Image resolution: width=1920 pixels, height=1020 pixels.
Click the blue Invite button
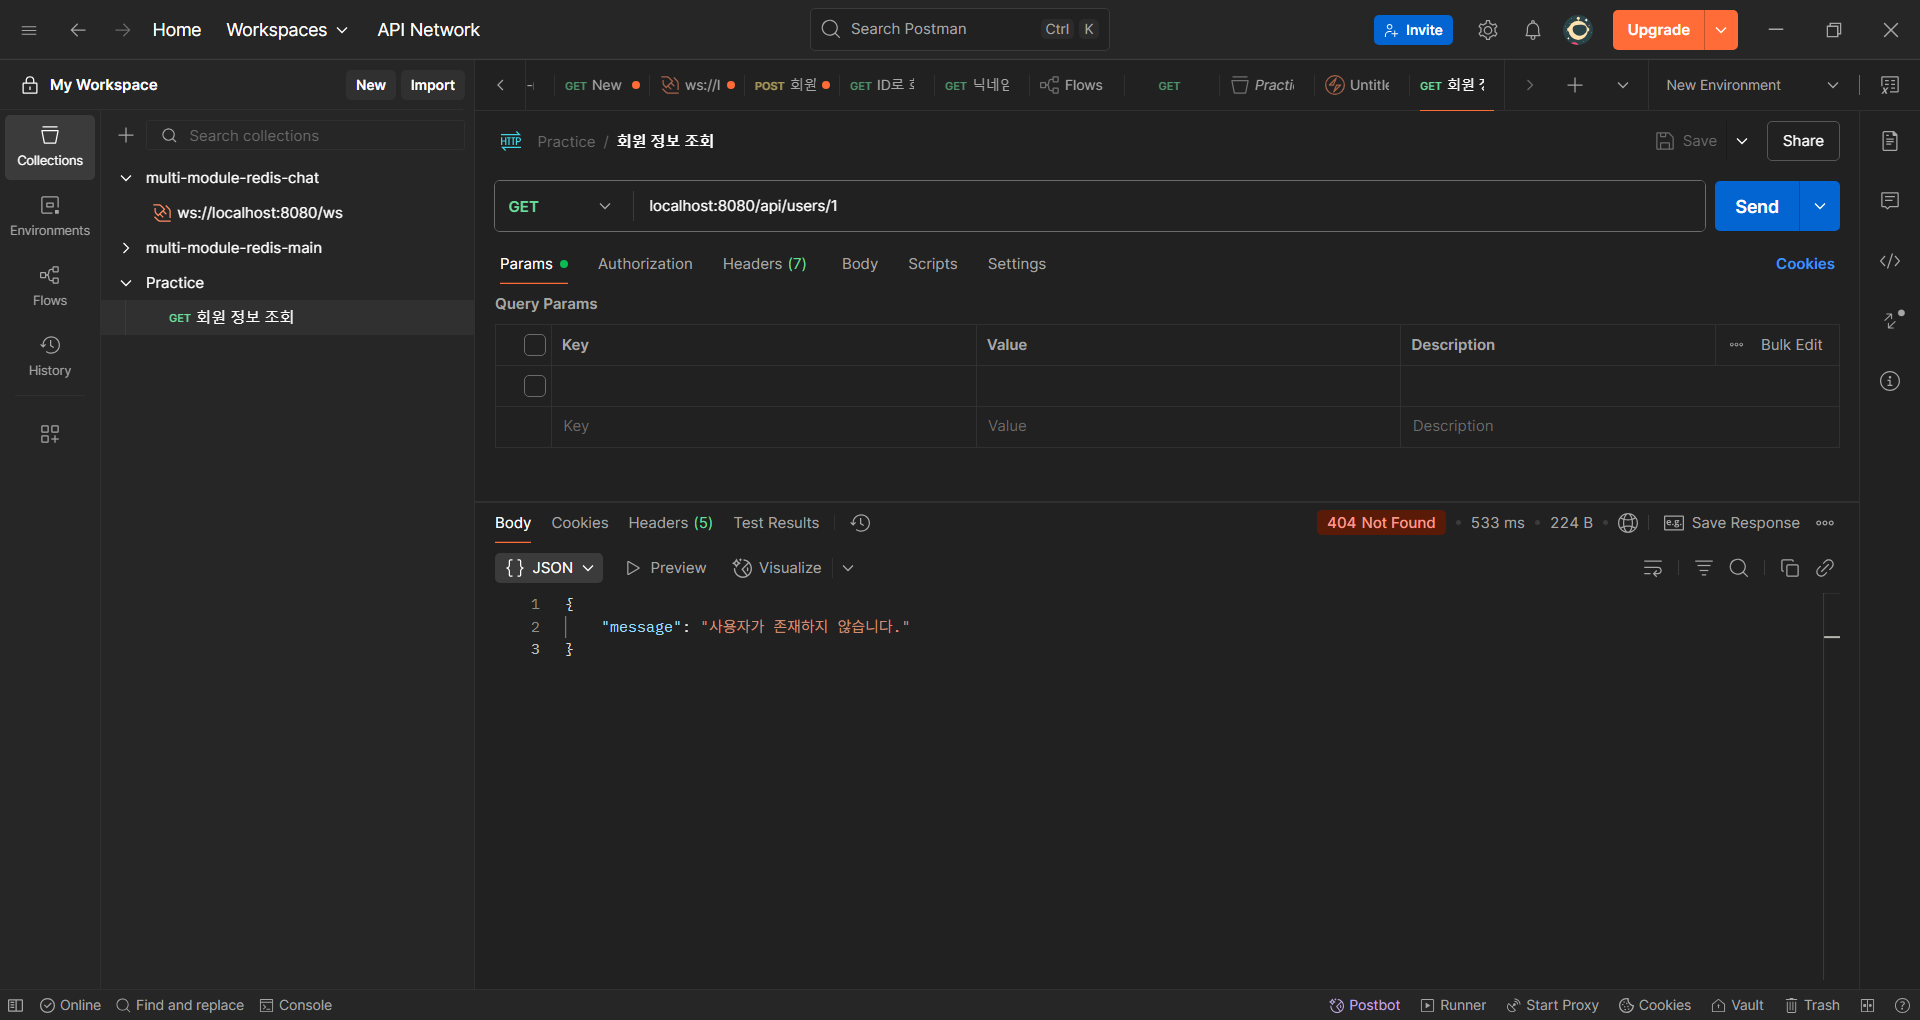[x=1413, y=30]
